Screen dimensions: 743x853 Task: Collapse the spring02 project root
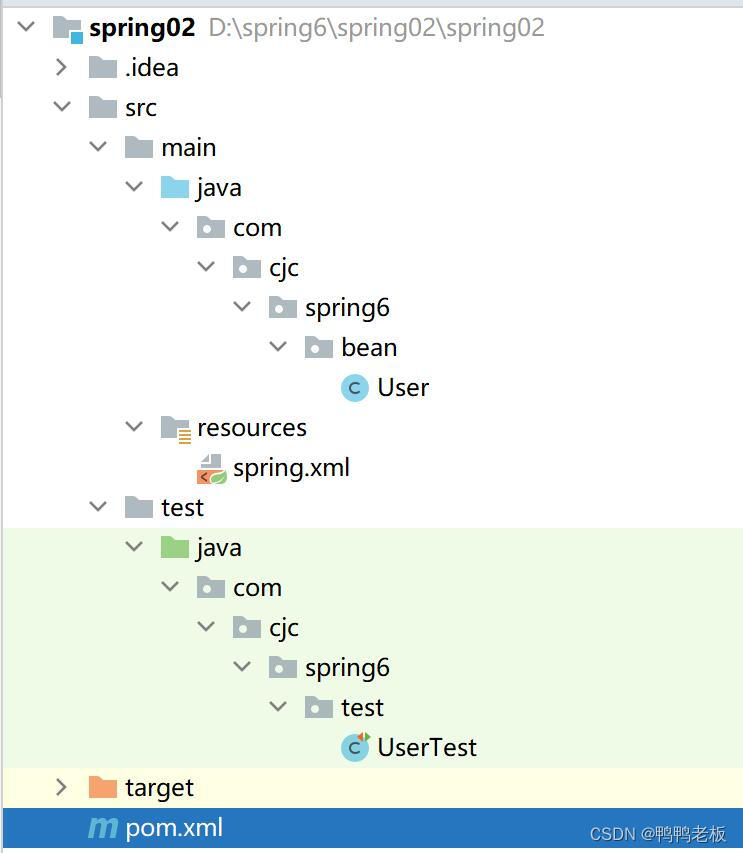26,26
